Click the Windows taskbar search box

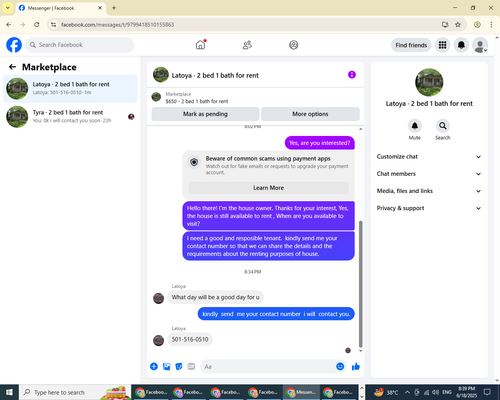click(75, 392)
